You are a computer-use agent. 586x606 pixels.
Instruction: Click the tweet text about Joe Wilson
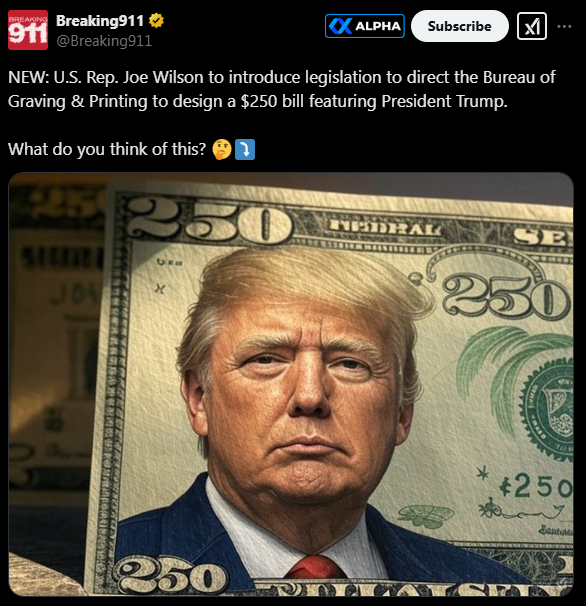(281, 89)
